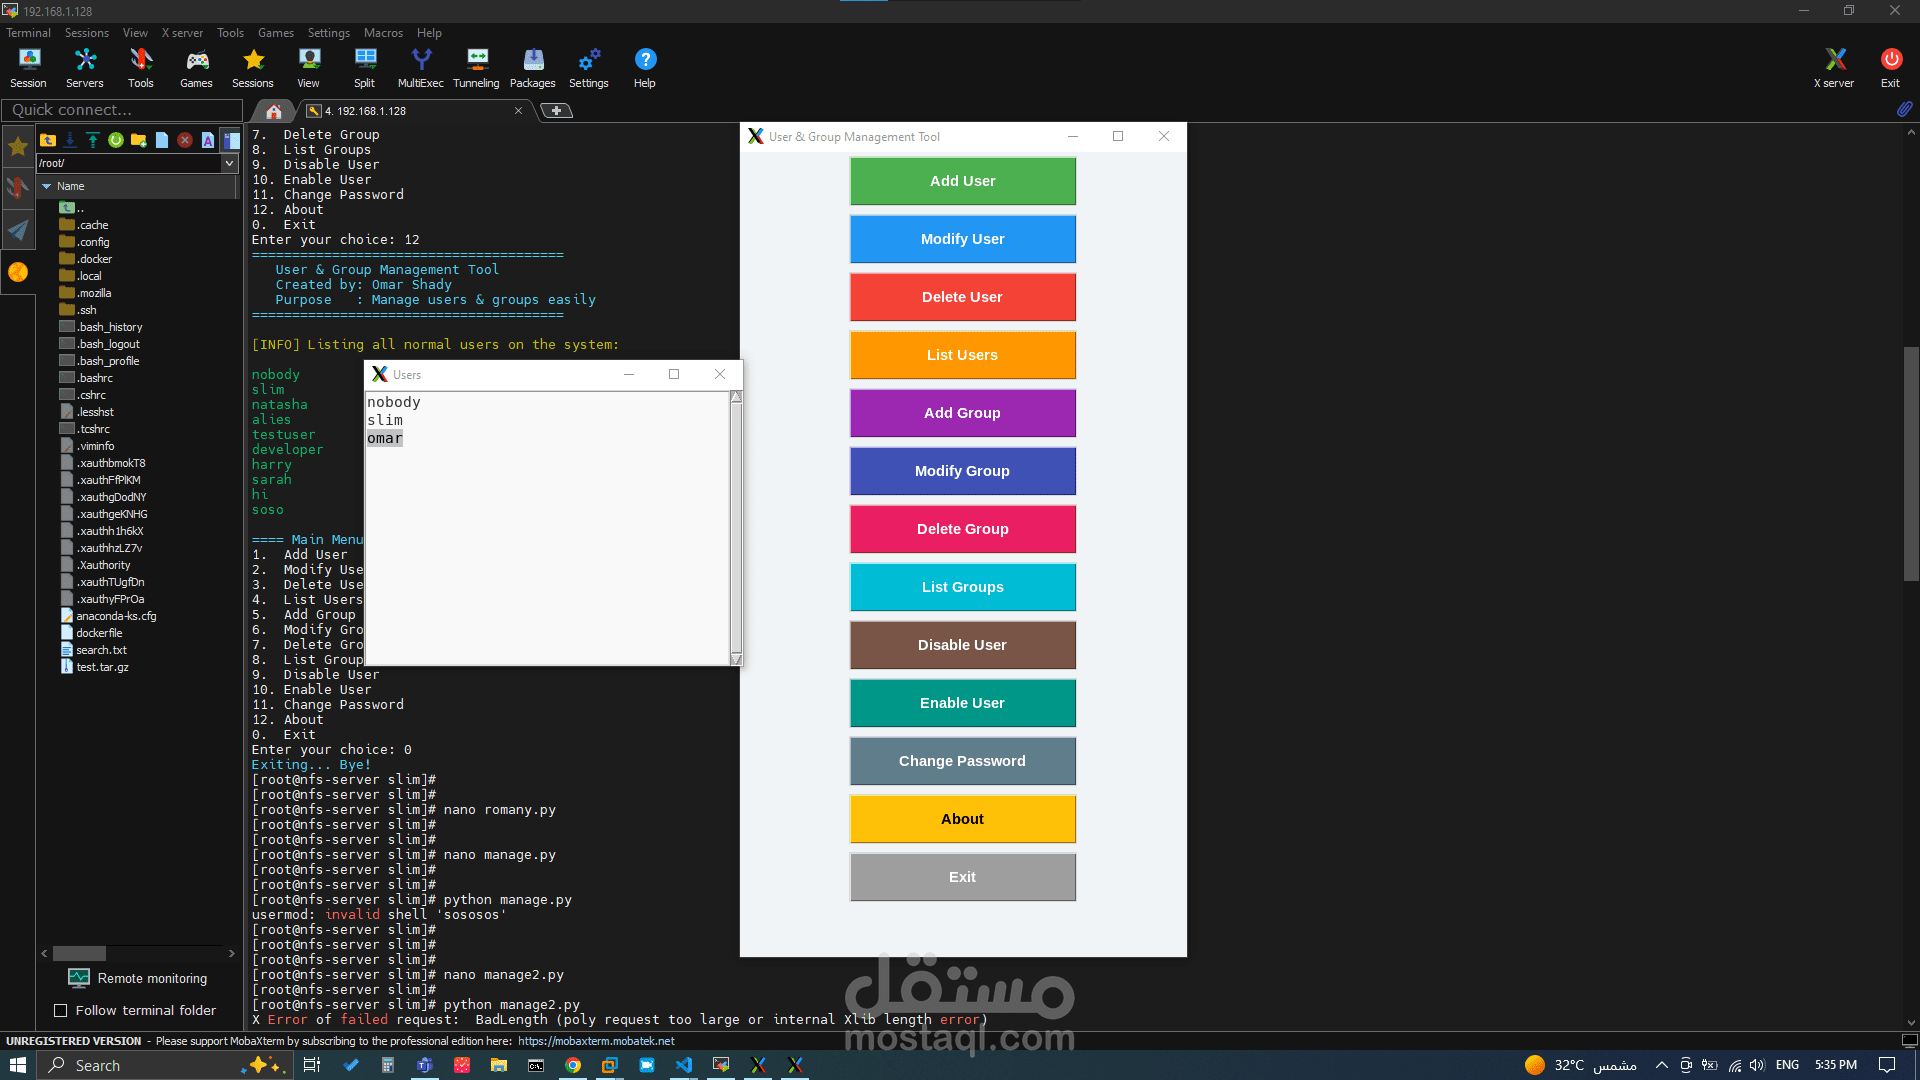Image resolution: width=1920 pixels, height=1080 pixels.
Task: Toggle the Name column sort arrow
Action: coord(46,186)
